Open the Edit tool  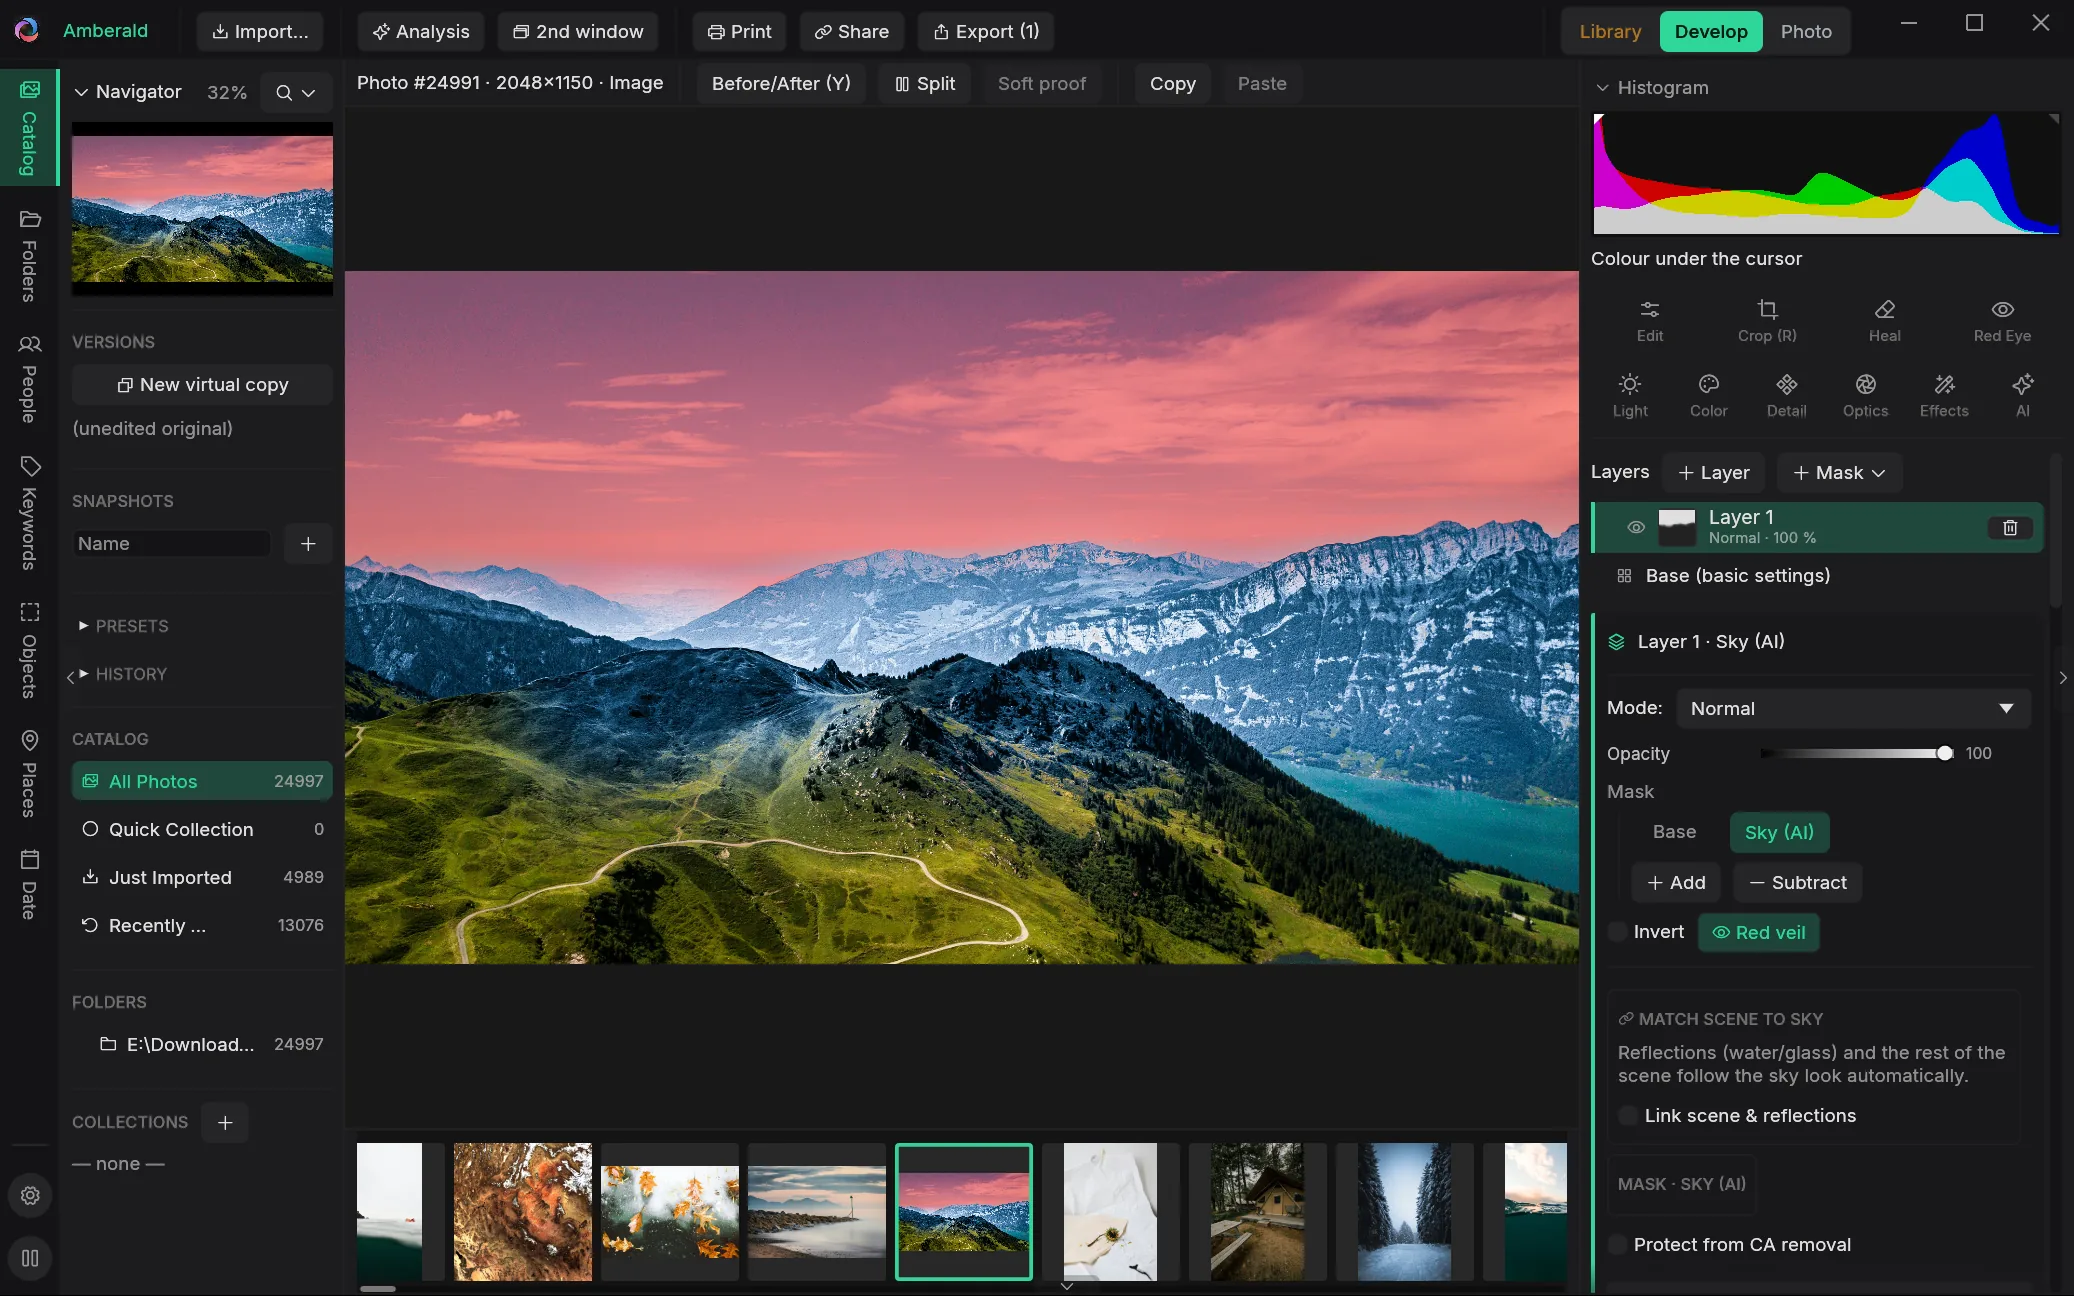(1649, 320)
